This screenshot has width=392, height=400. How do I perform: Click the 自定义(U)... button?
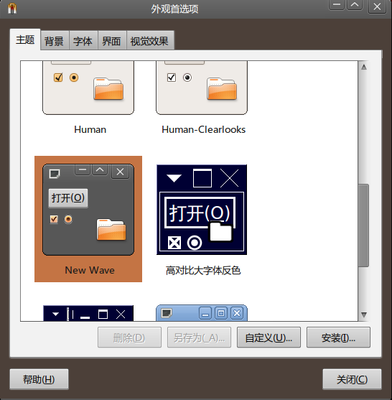269,338
